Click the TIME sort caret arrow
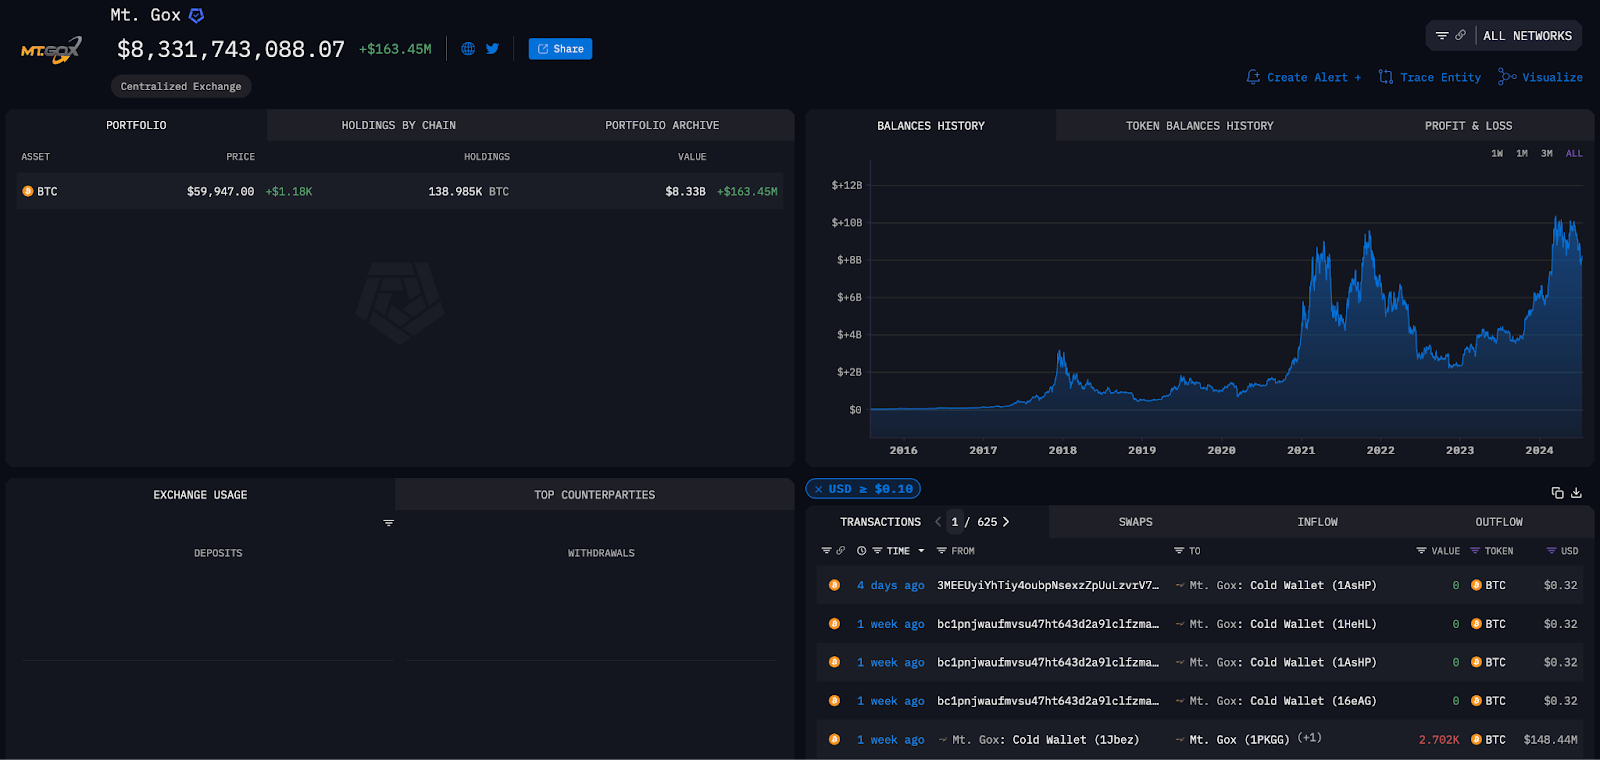The image size is (1600, 760). 921,551
